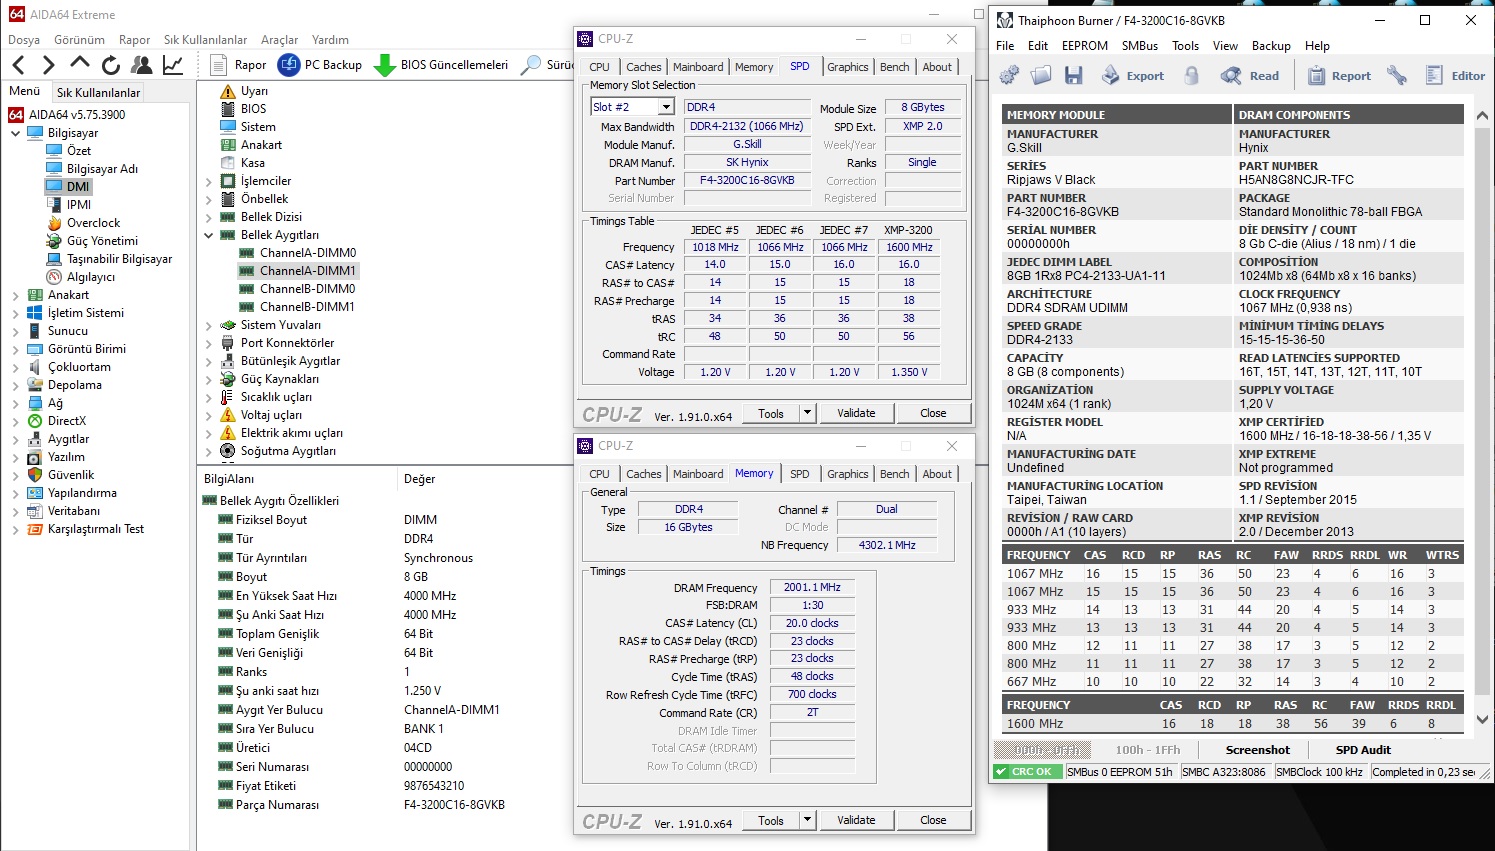Select ChannelB-DIMM0 memory device
Image resolution: width=1495 pixels, height=851 pixels.
click(298, 289)
